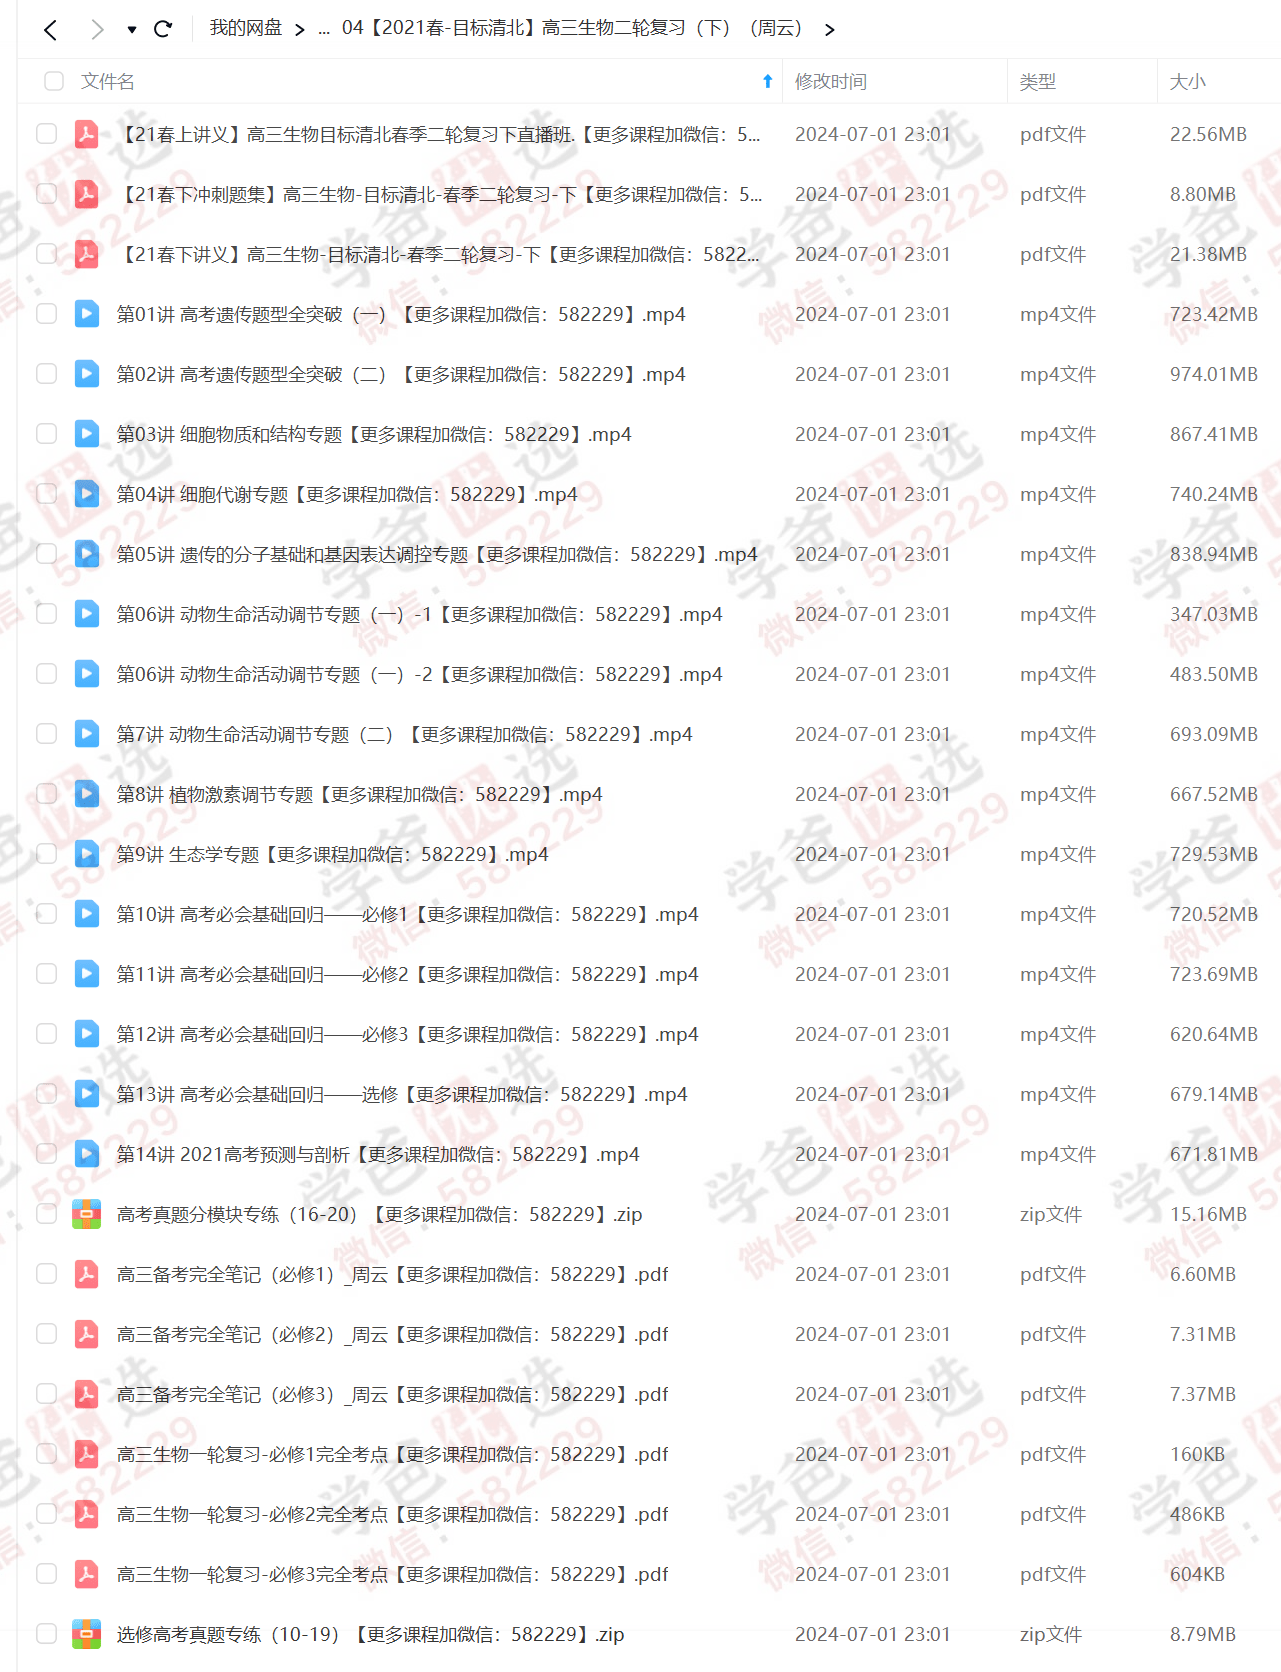Click PDF icon of 高三备考完全笔记（必修1）

tap(87, 1274)
